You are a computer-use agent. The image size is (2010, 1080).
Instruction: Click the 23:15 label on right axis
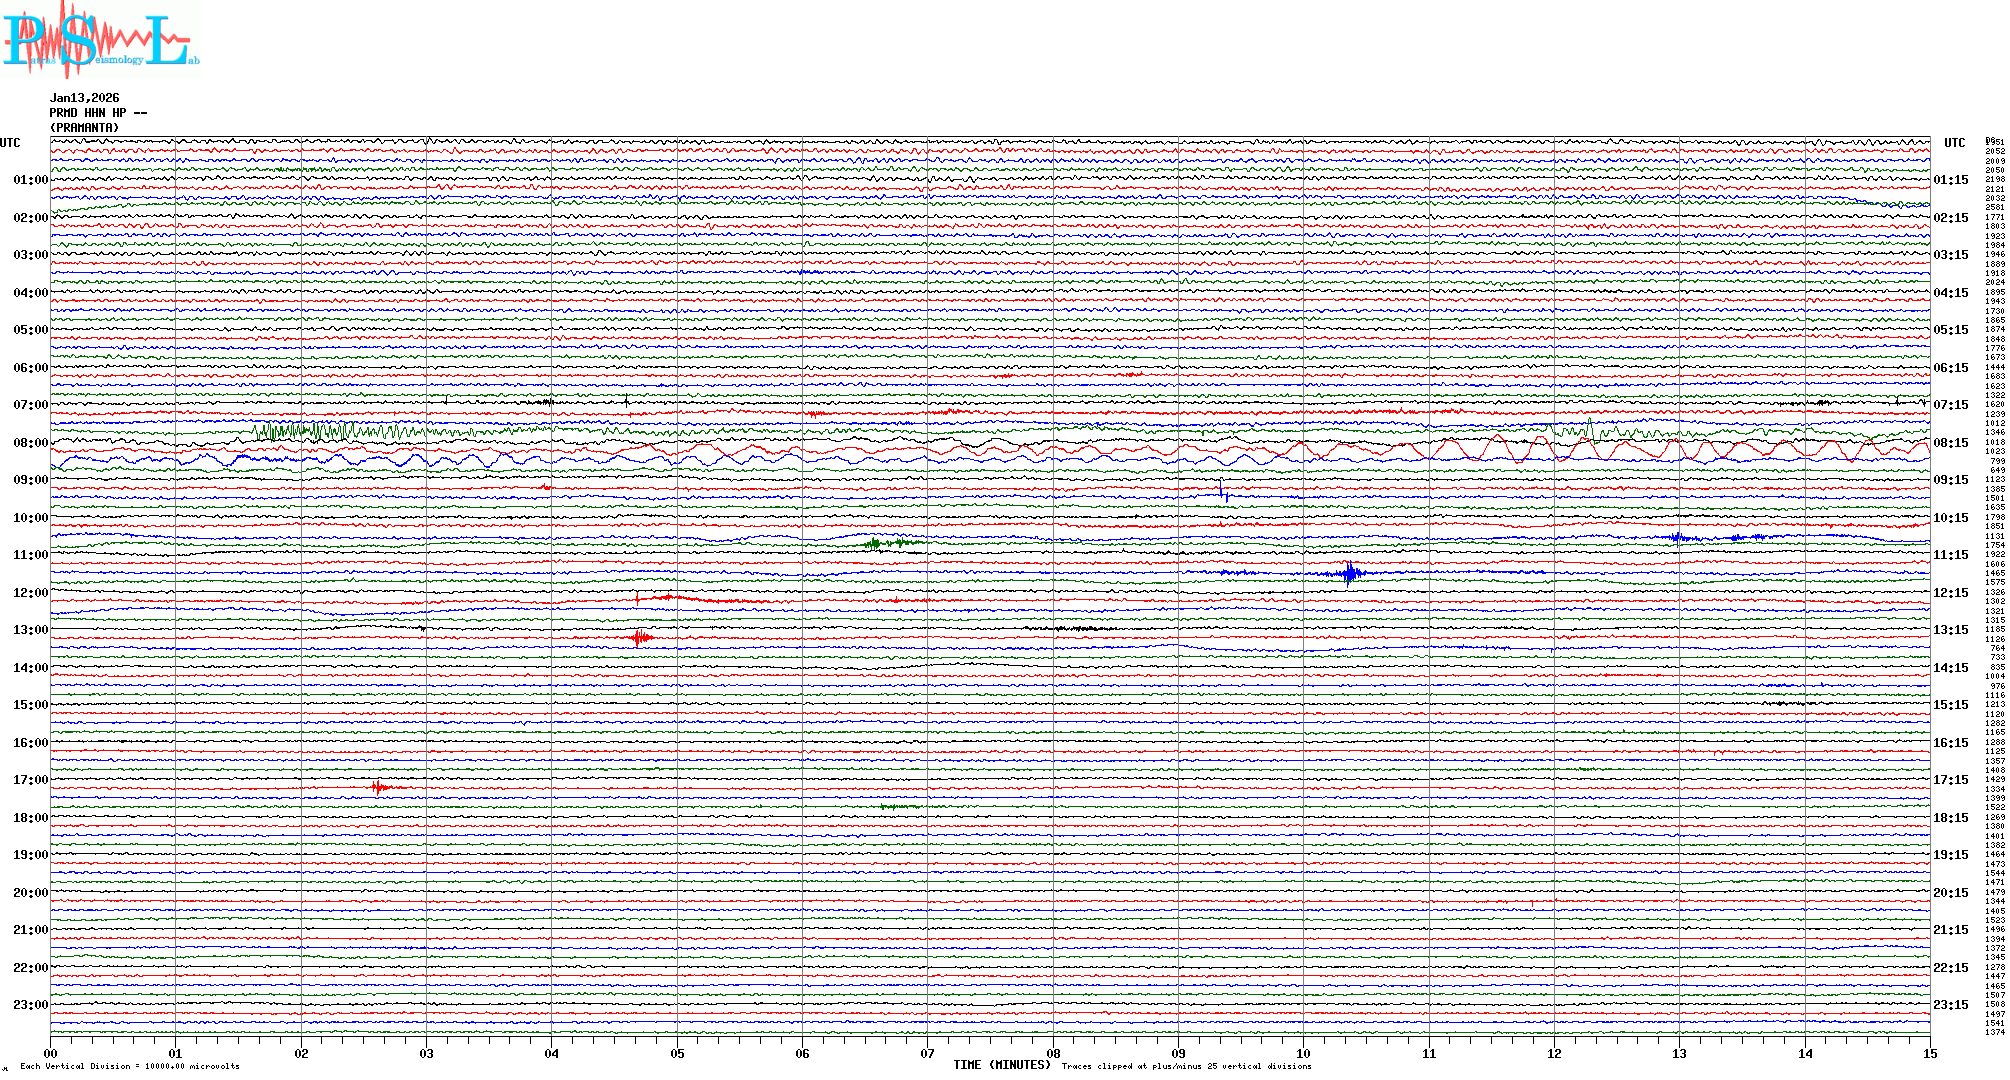pos(1951,1005)
